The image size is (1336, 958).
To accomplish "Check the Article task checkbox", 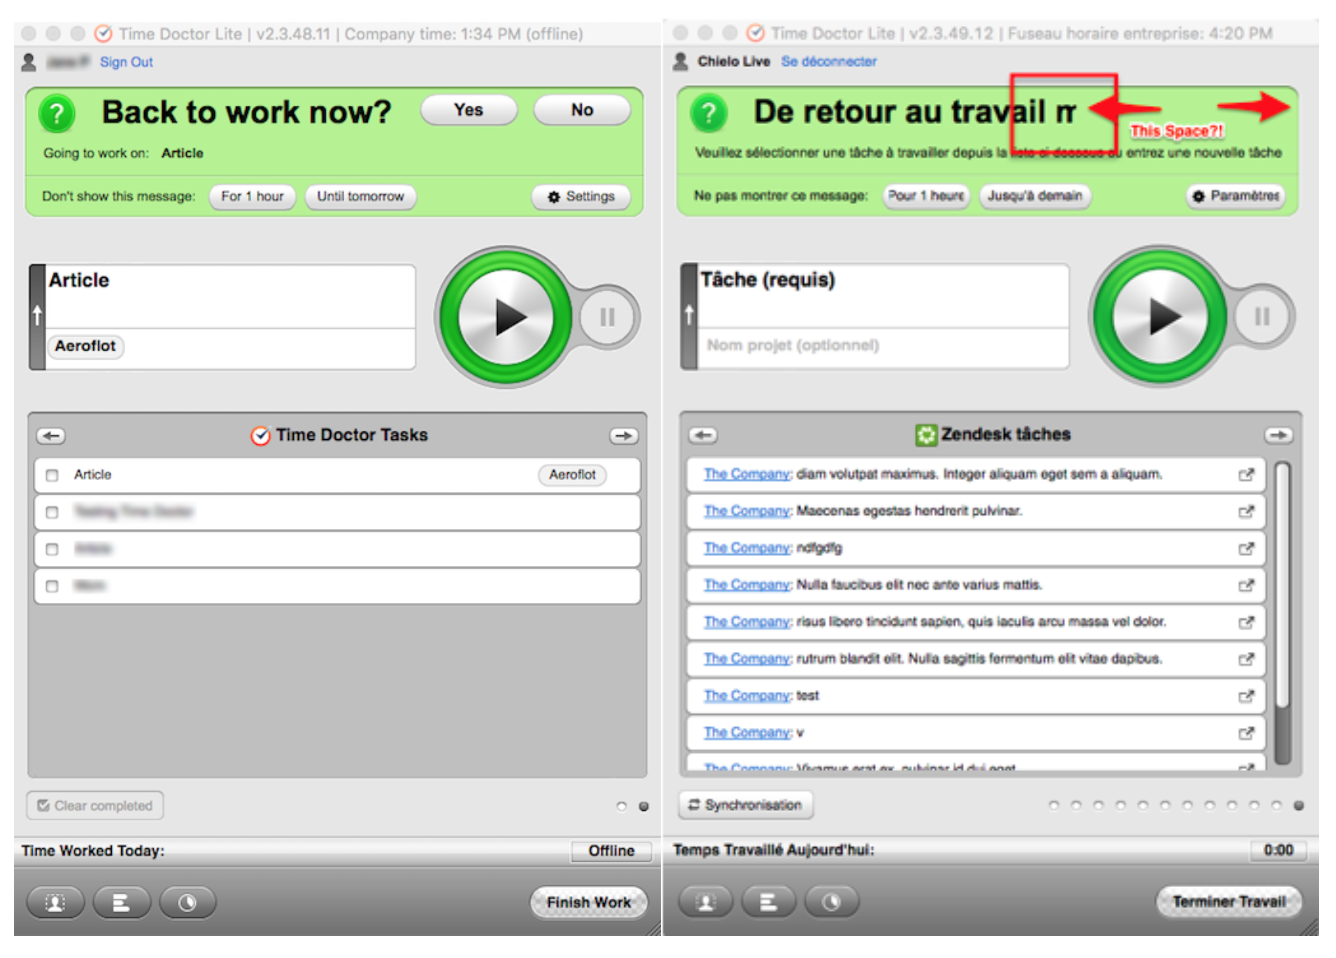I will pyautogui.click(x=52, y=476).
